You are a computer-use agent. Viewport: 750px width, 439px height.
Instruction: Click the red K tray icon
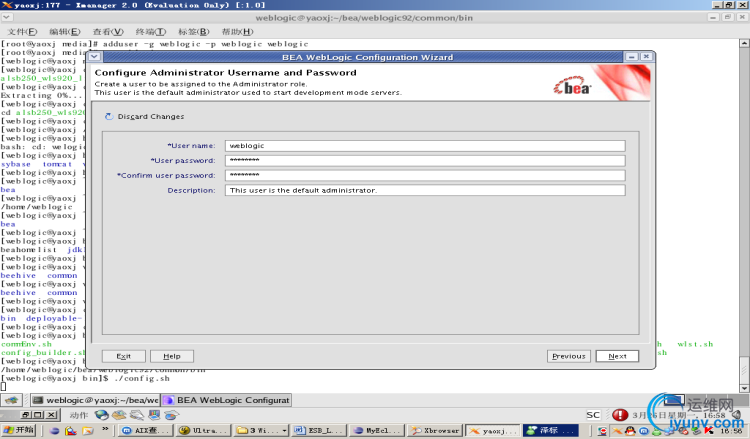(x=708, y=431)
